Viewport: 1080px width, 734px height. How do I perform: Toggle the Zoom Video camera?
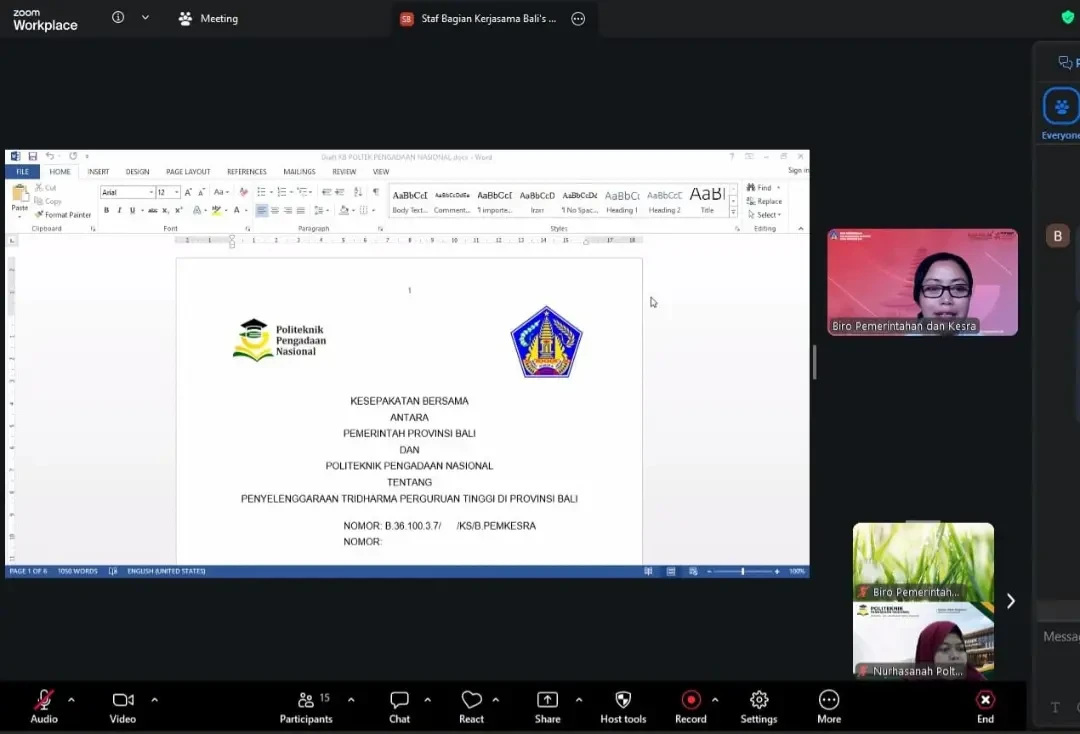(x=123, y=706)
